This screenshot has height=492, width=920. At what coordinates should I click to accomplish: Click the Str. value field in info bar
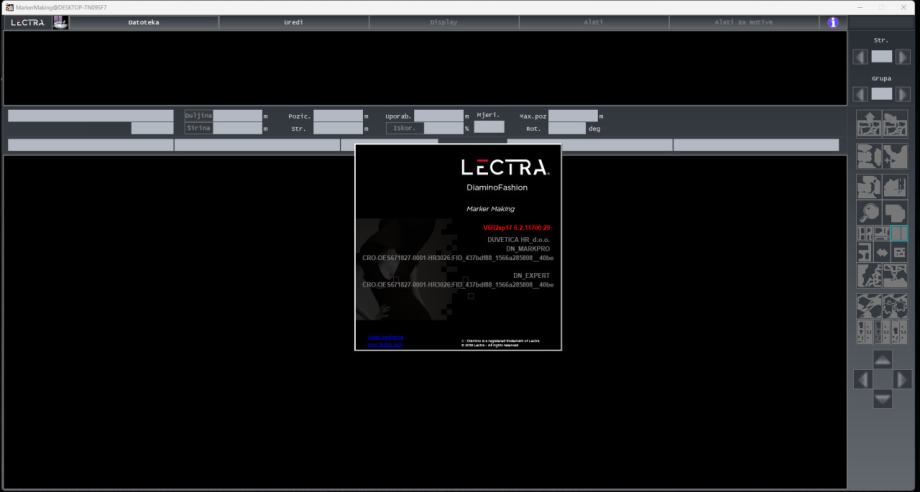338,128
